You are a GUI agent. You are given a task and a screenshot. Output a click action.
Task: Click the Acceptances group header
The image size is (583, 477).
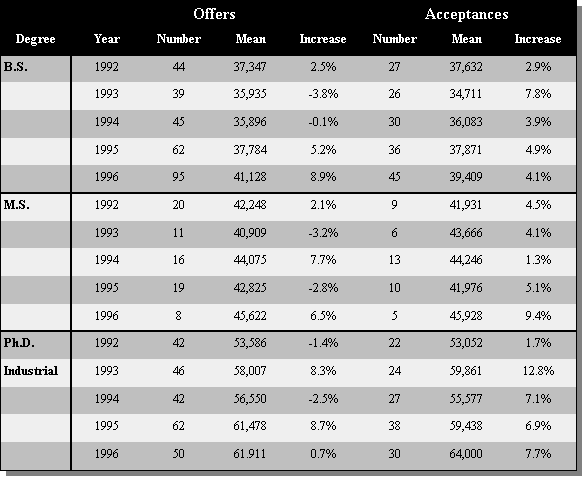pyautogui.click(x=466, y=14)
